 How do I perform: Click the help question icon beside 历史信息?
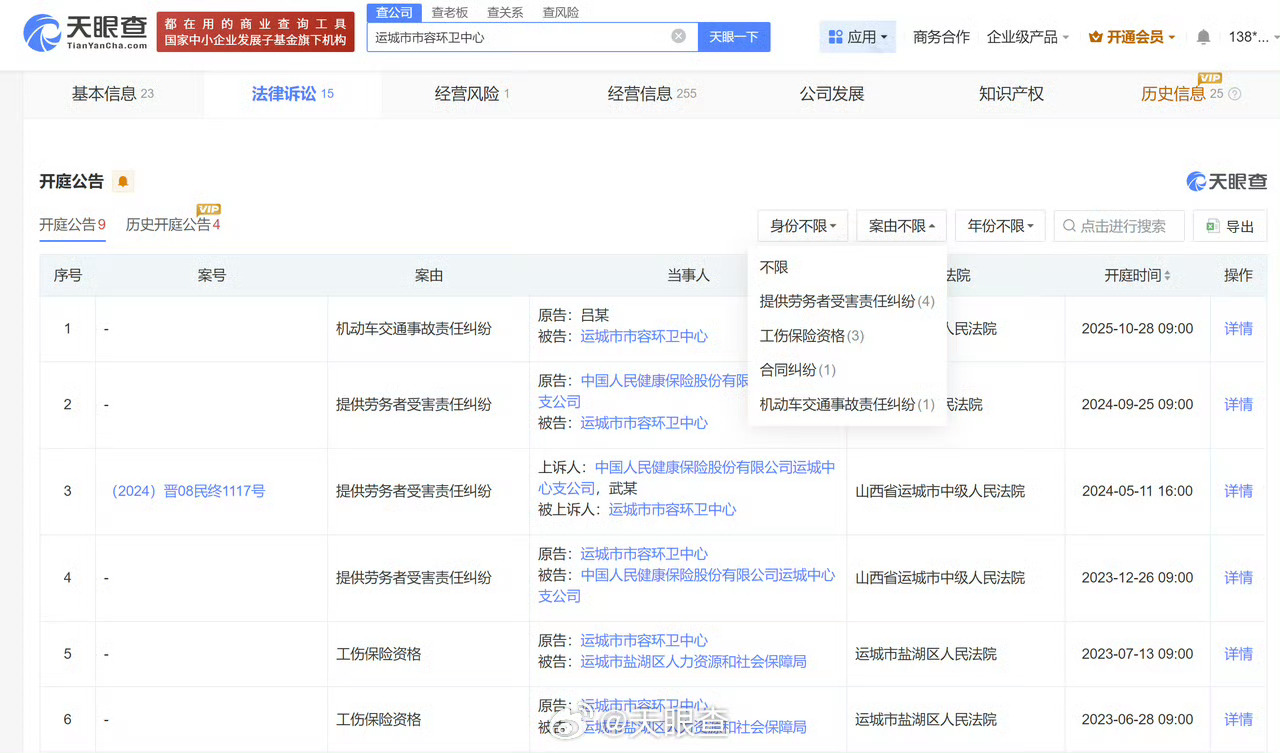(x=1234, y=94)
